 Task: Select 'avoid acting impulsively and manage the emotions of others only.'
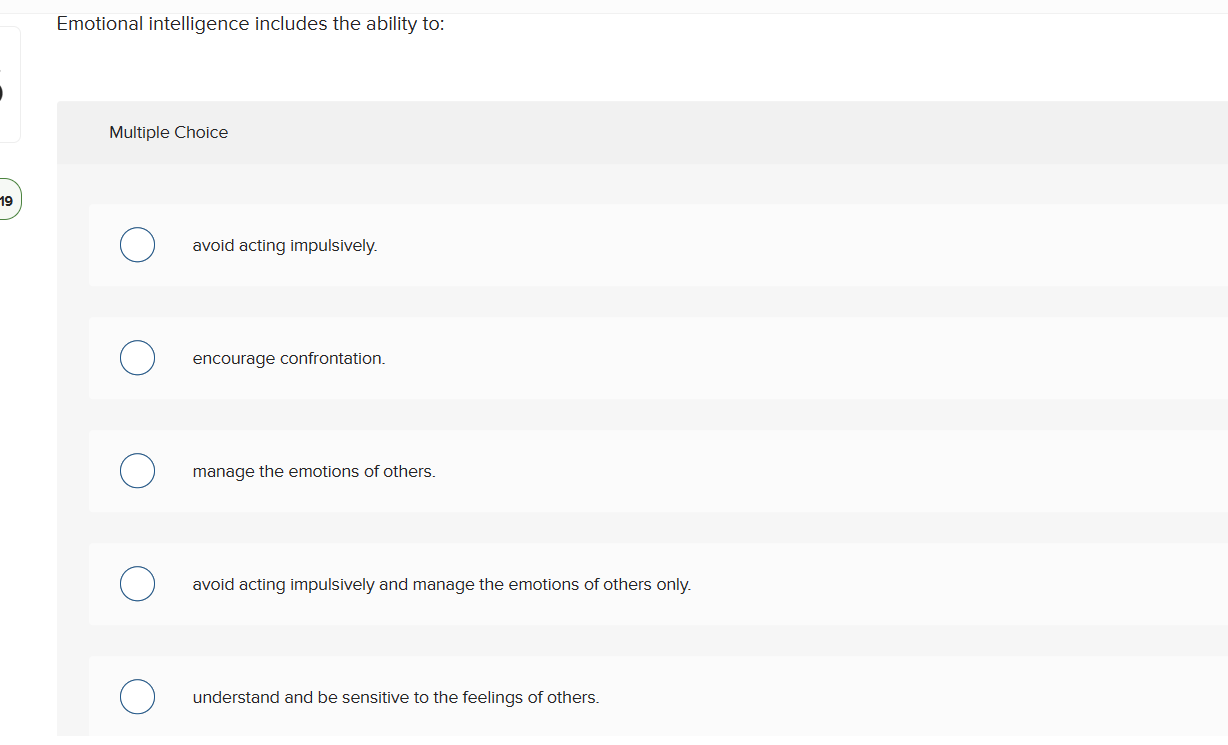(x=137, y=583)
